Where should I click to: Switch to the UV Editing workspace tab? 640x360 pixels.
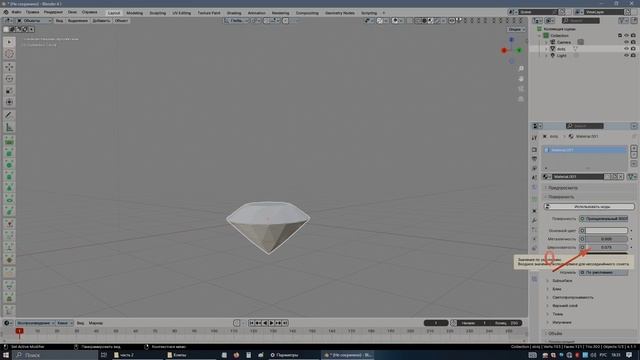click(181, 13)
